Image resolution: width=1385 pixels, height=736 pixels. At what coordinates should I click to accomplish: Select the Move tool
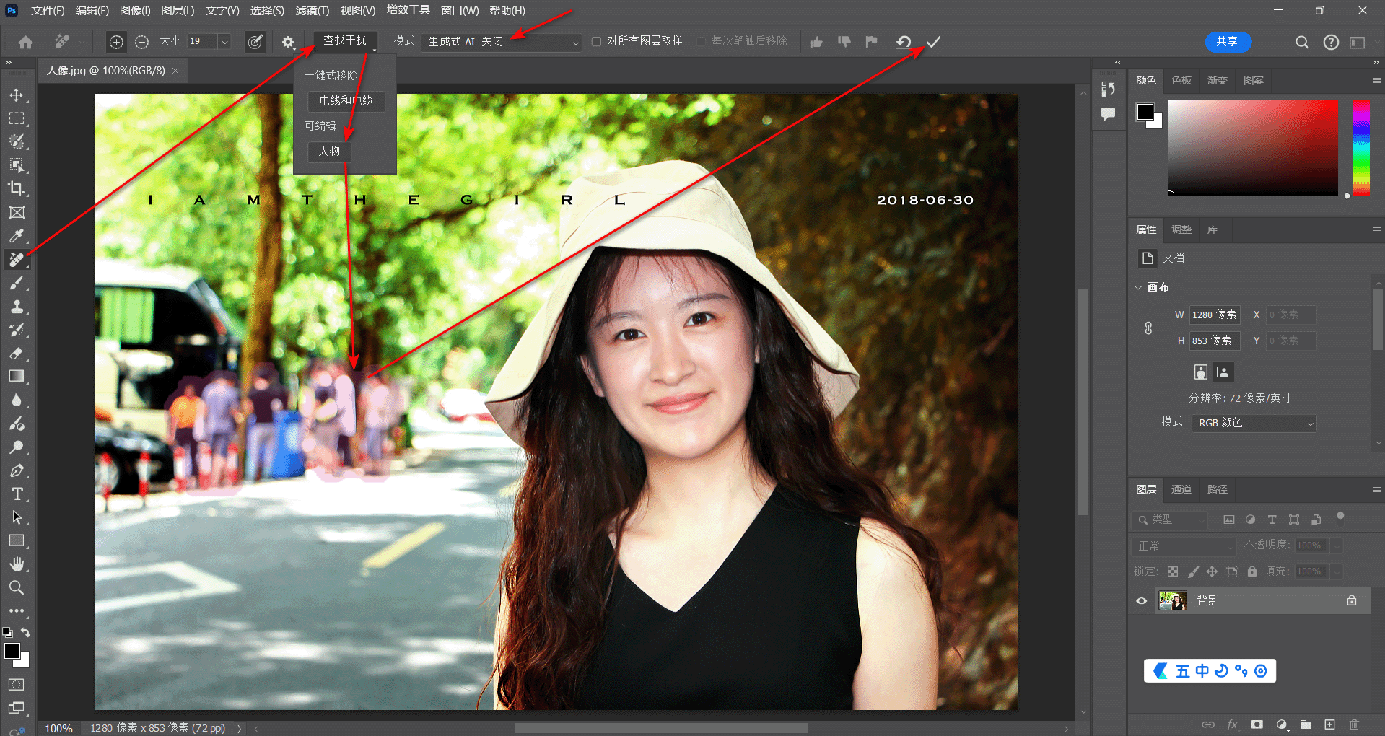coord(17,95)
